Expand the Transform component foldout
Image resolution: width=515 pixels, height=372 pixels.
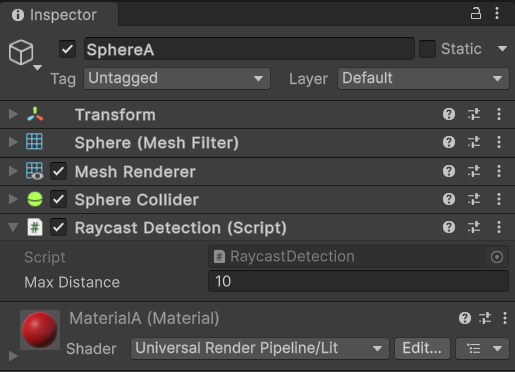[13, 114]
